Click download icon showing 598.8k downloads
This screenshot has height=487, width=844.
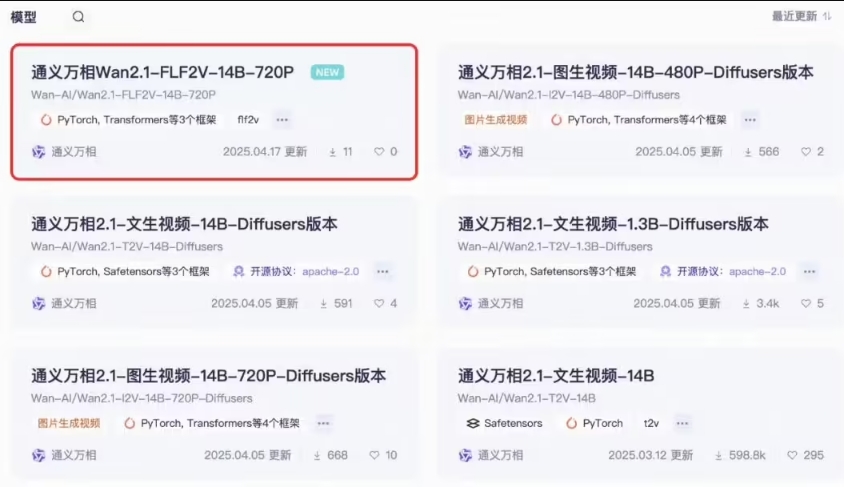tap(719, 456)
